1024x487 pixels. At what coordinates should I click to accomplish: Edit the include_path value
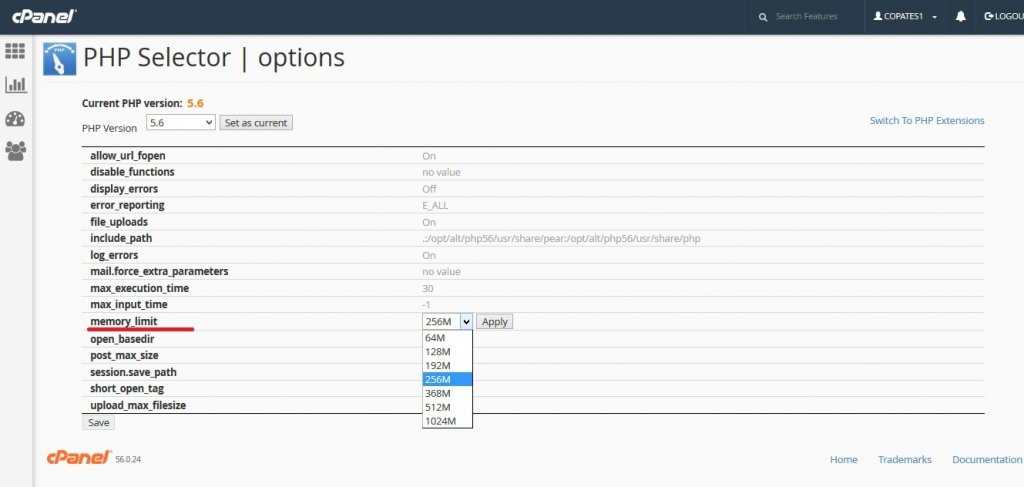(x=561, y=239)
